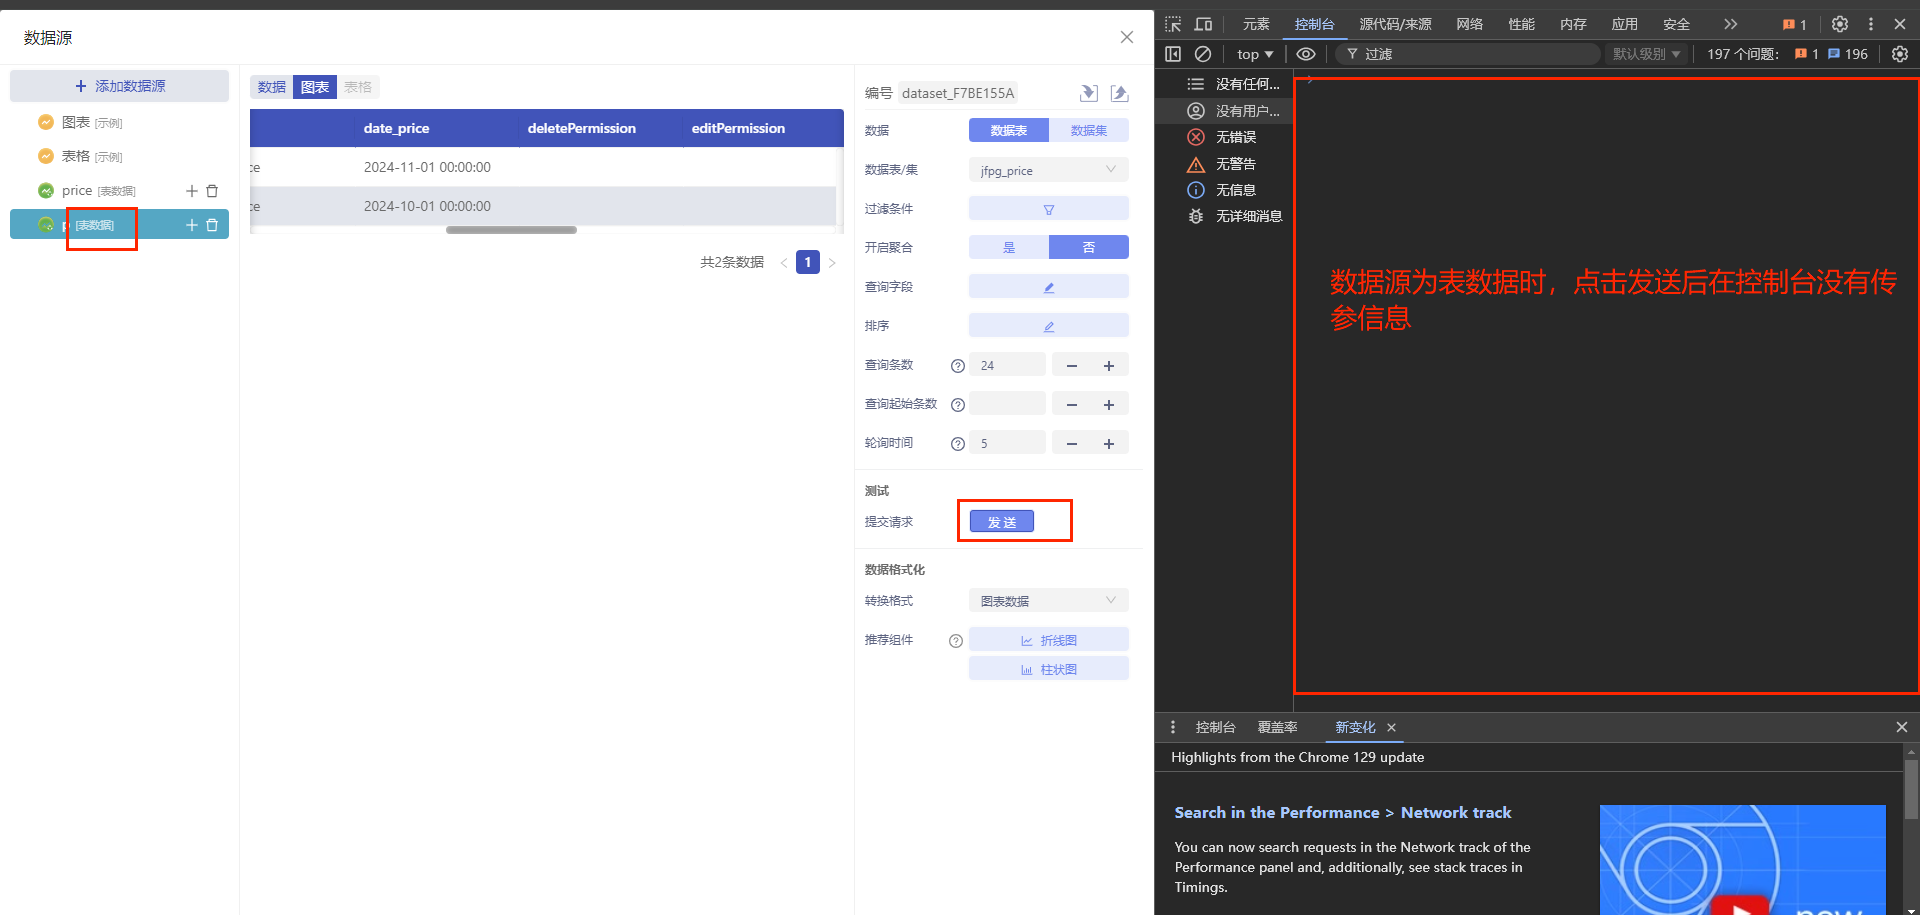Decrease 轮询时间 with the minus stepper
This screenshot has height=915, width=1920.
tap(1072, 444)
